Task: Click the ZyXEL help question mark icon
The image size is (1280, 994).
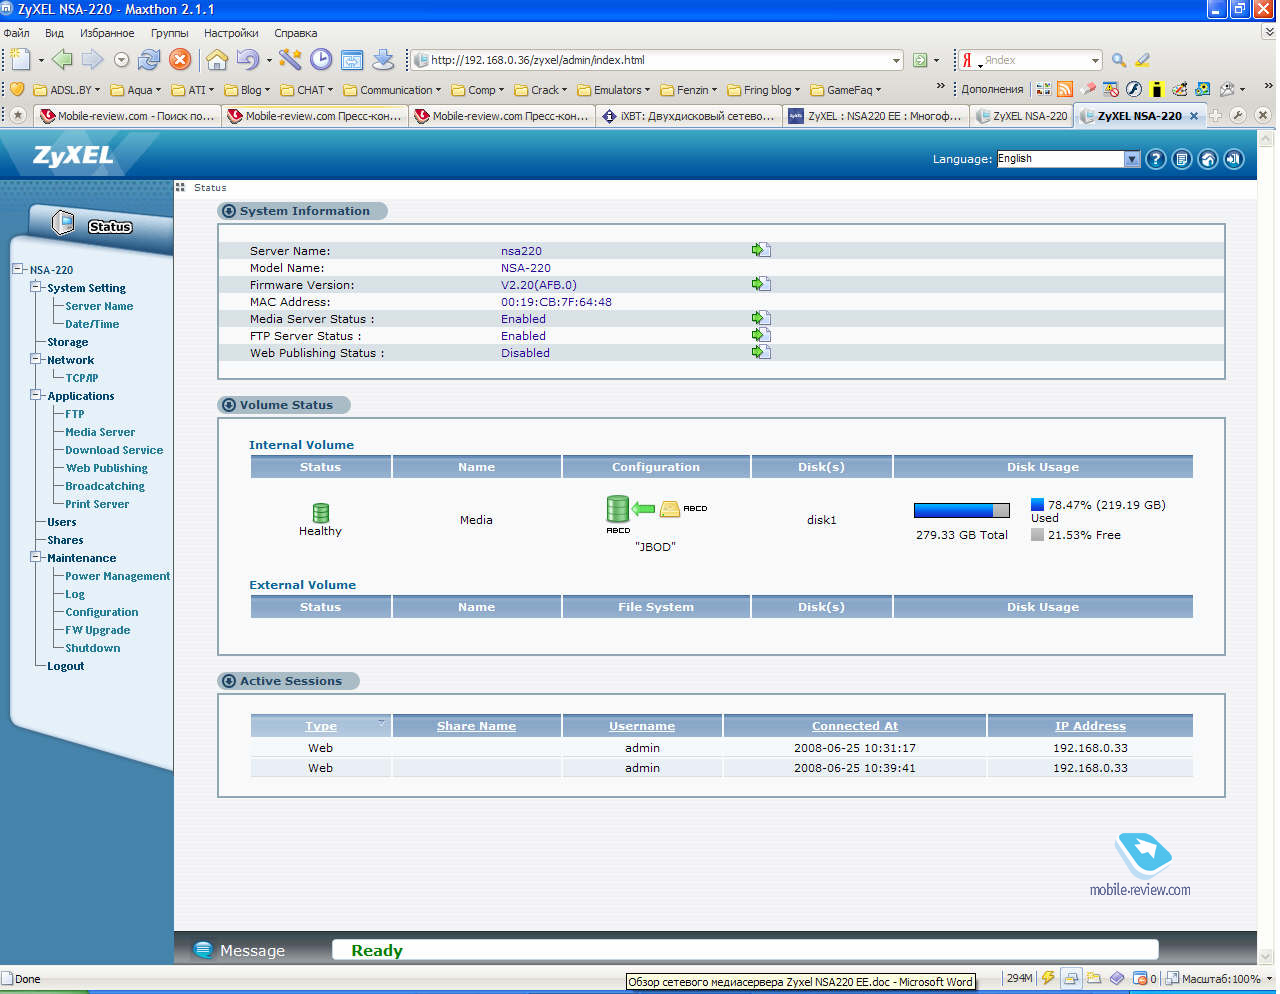Action: pos(1156,159)
